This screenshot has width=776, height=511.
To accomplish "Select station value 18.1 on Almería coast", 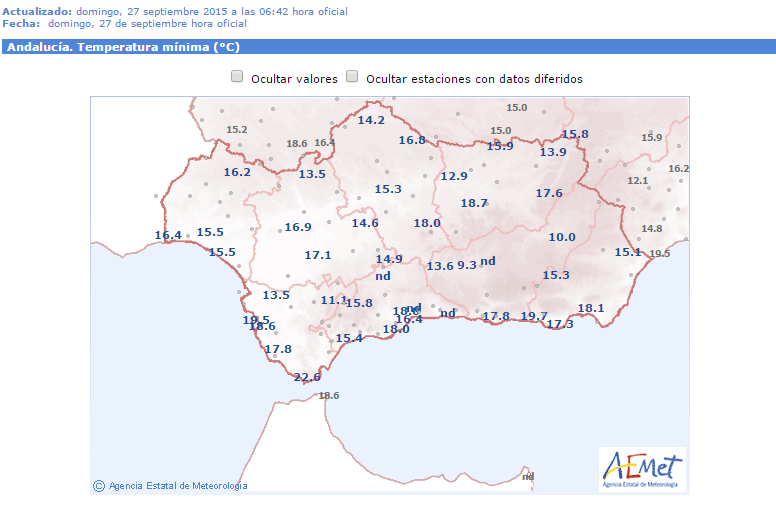I will 591,309.
